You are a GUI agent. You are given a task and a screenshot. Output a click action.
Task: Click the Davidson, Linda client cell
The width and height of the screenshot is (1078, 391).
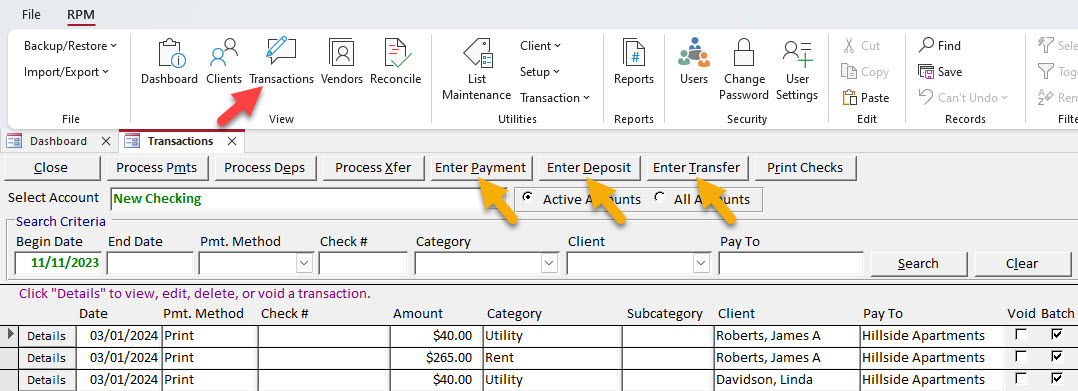point(786,379)
